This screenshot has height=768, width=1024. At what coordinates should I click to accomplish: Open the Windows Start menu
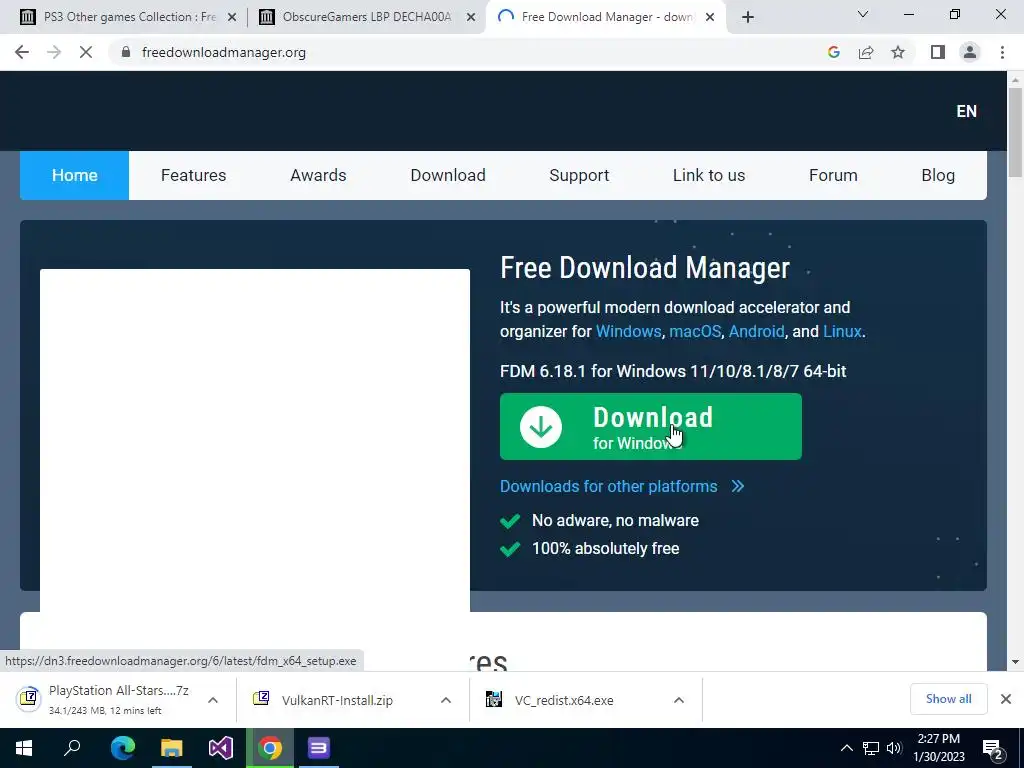coord(24,748)
